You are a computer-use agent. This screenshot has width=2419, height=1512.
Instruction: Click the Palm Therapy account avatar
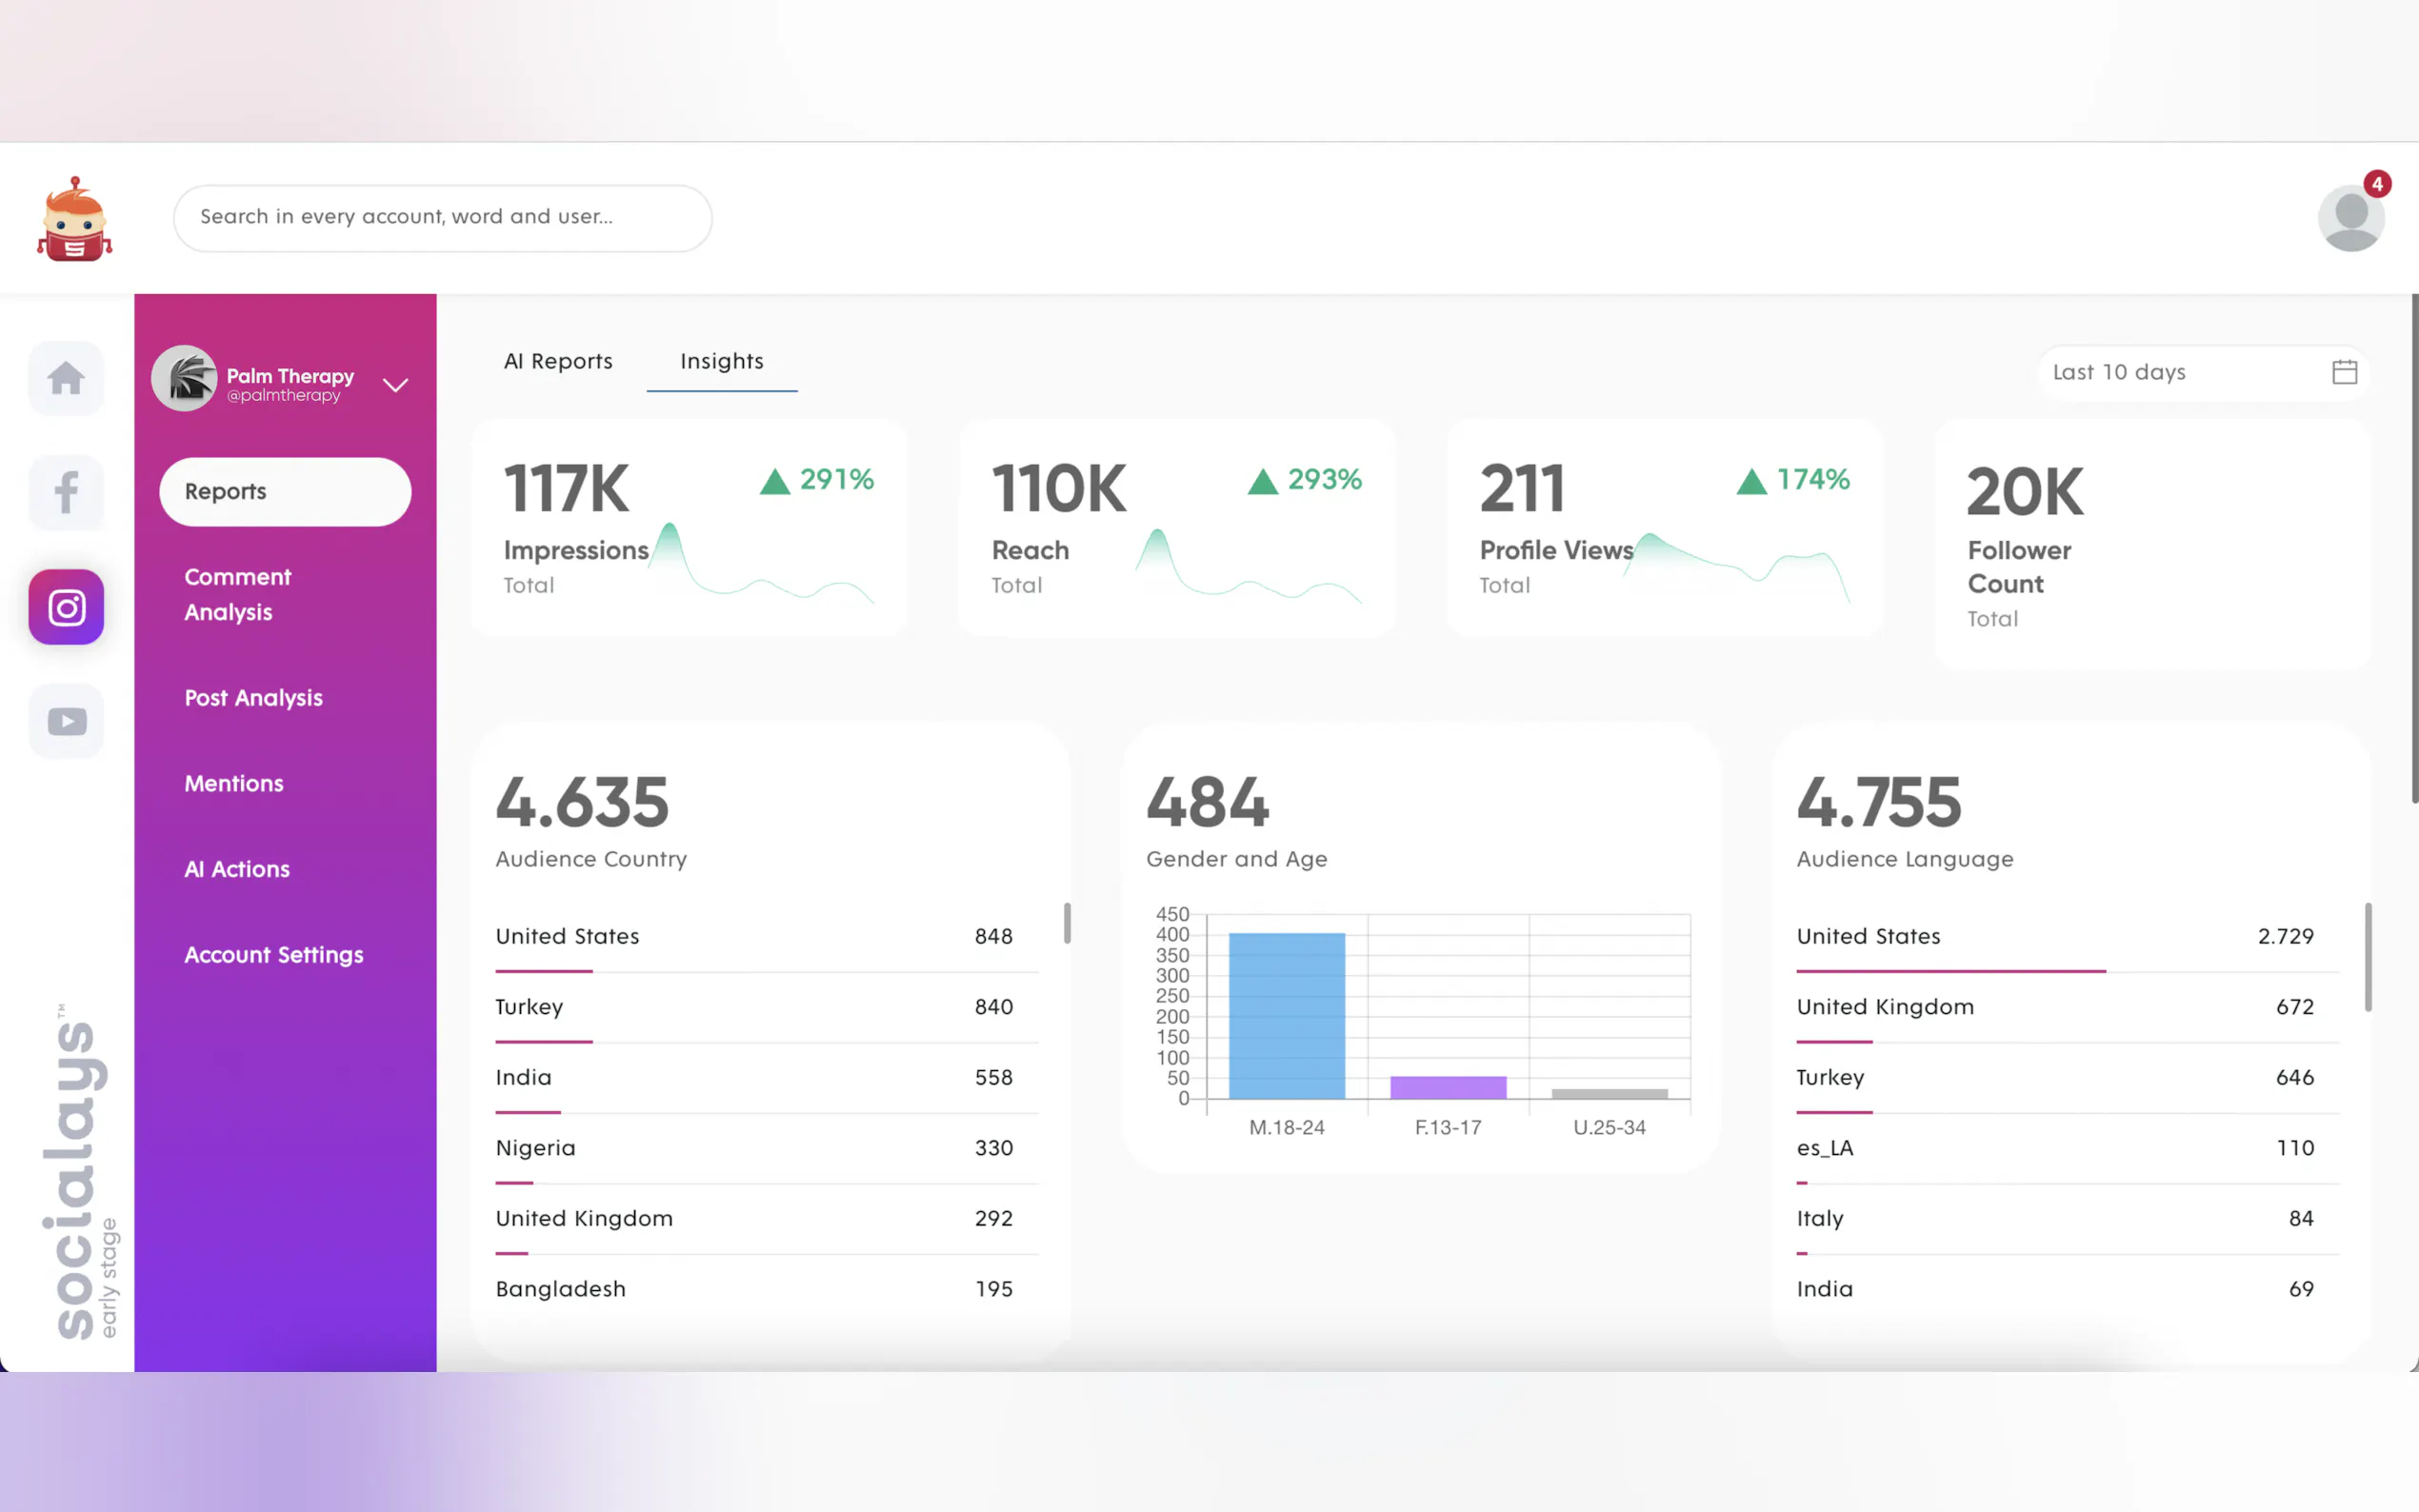click(x=184, y=379)
